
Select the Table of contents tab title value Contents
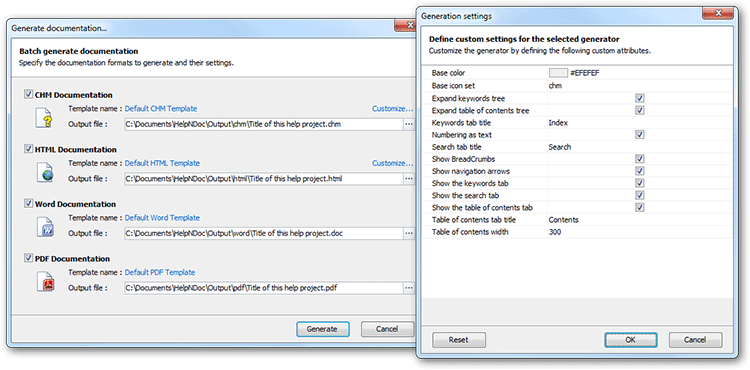point(563,220)
